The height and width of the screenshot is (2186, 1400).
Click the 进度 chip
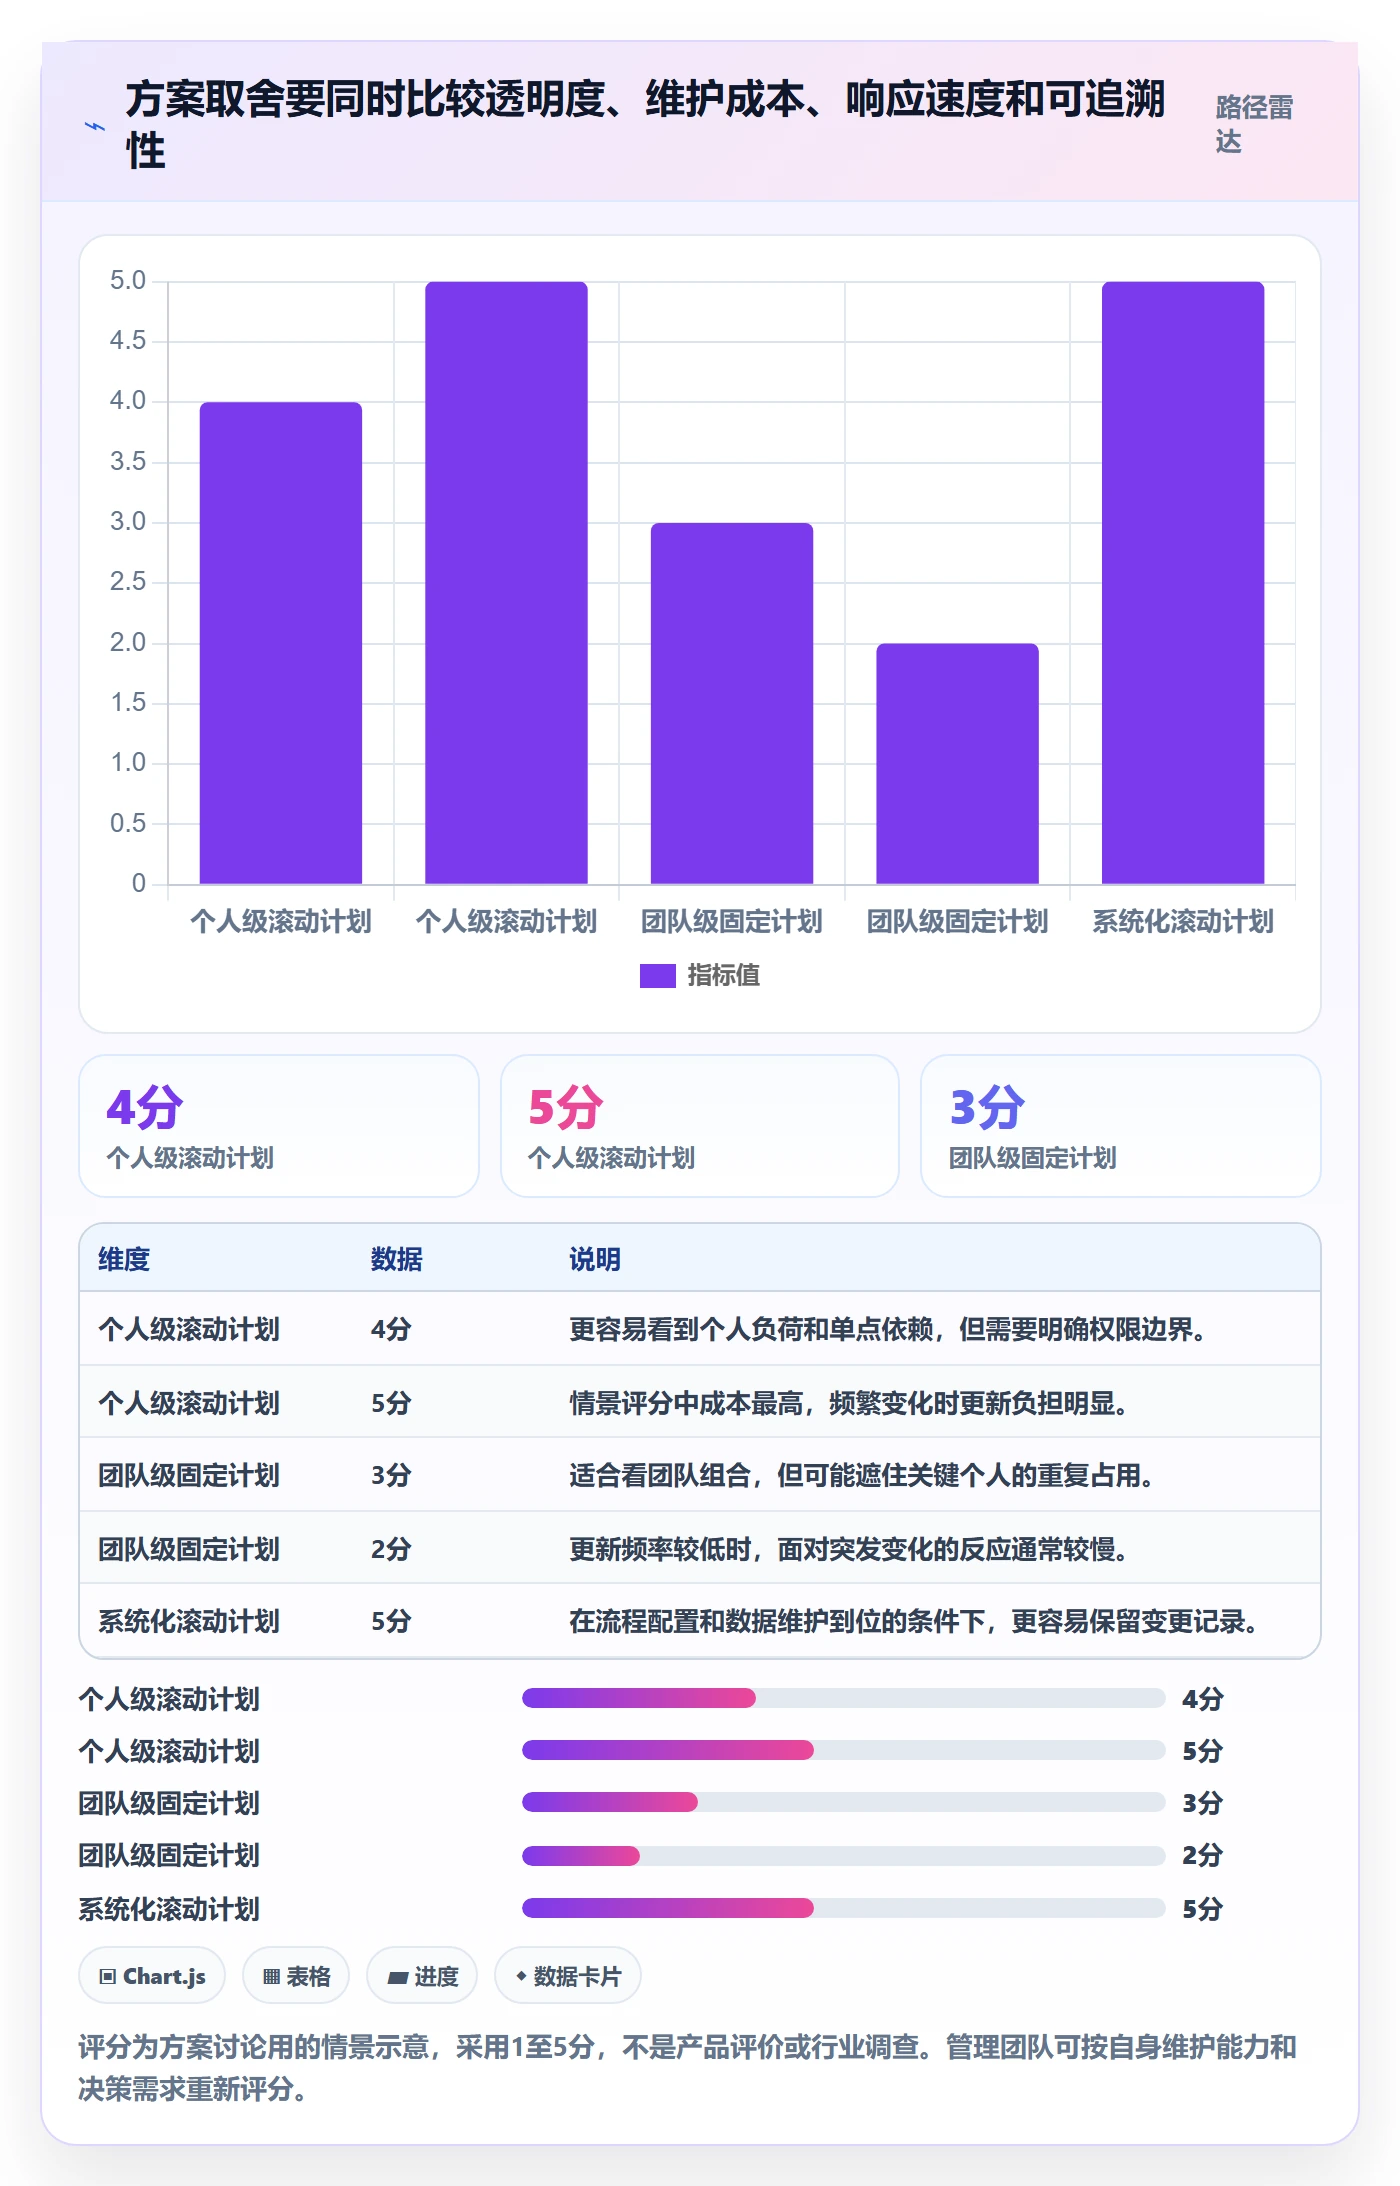422,1976
